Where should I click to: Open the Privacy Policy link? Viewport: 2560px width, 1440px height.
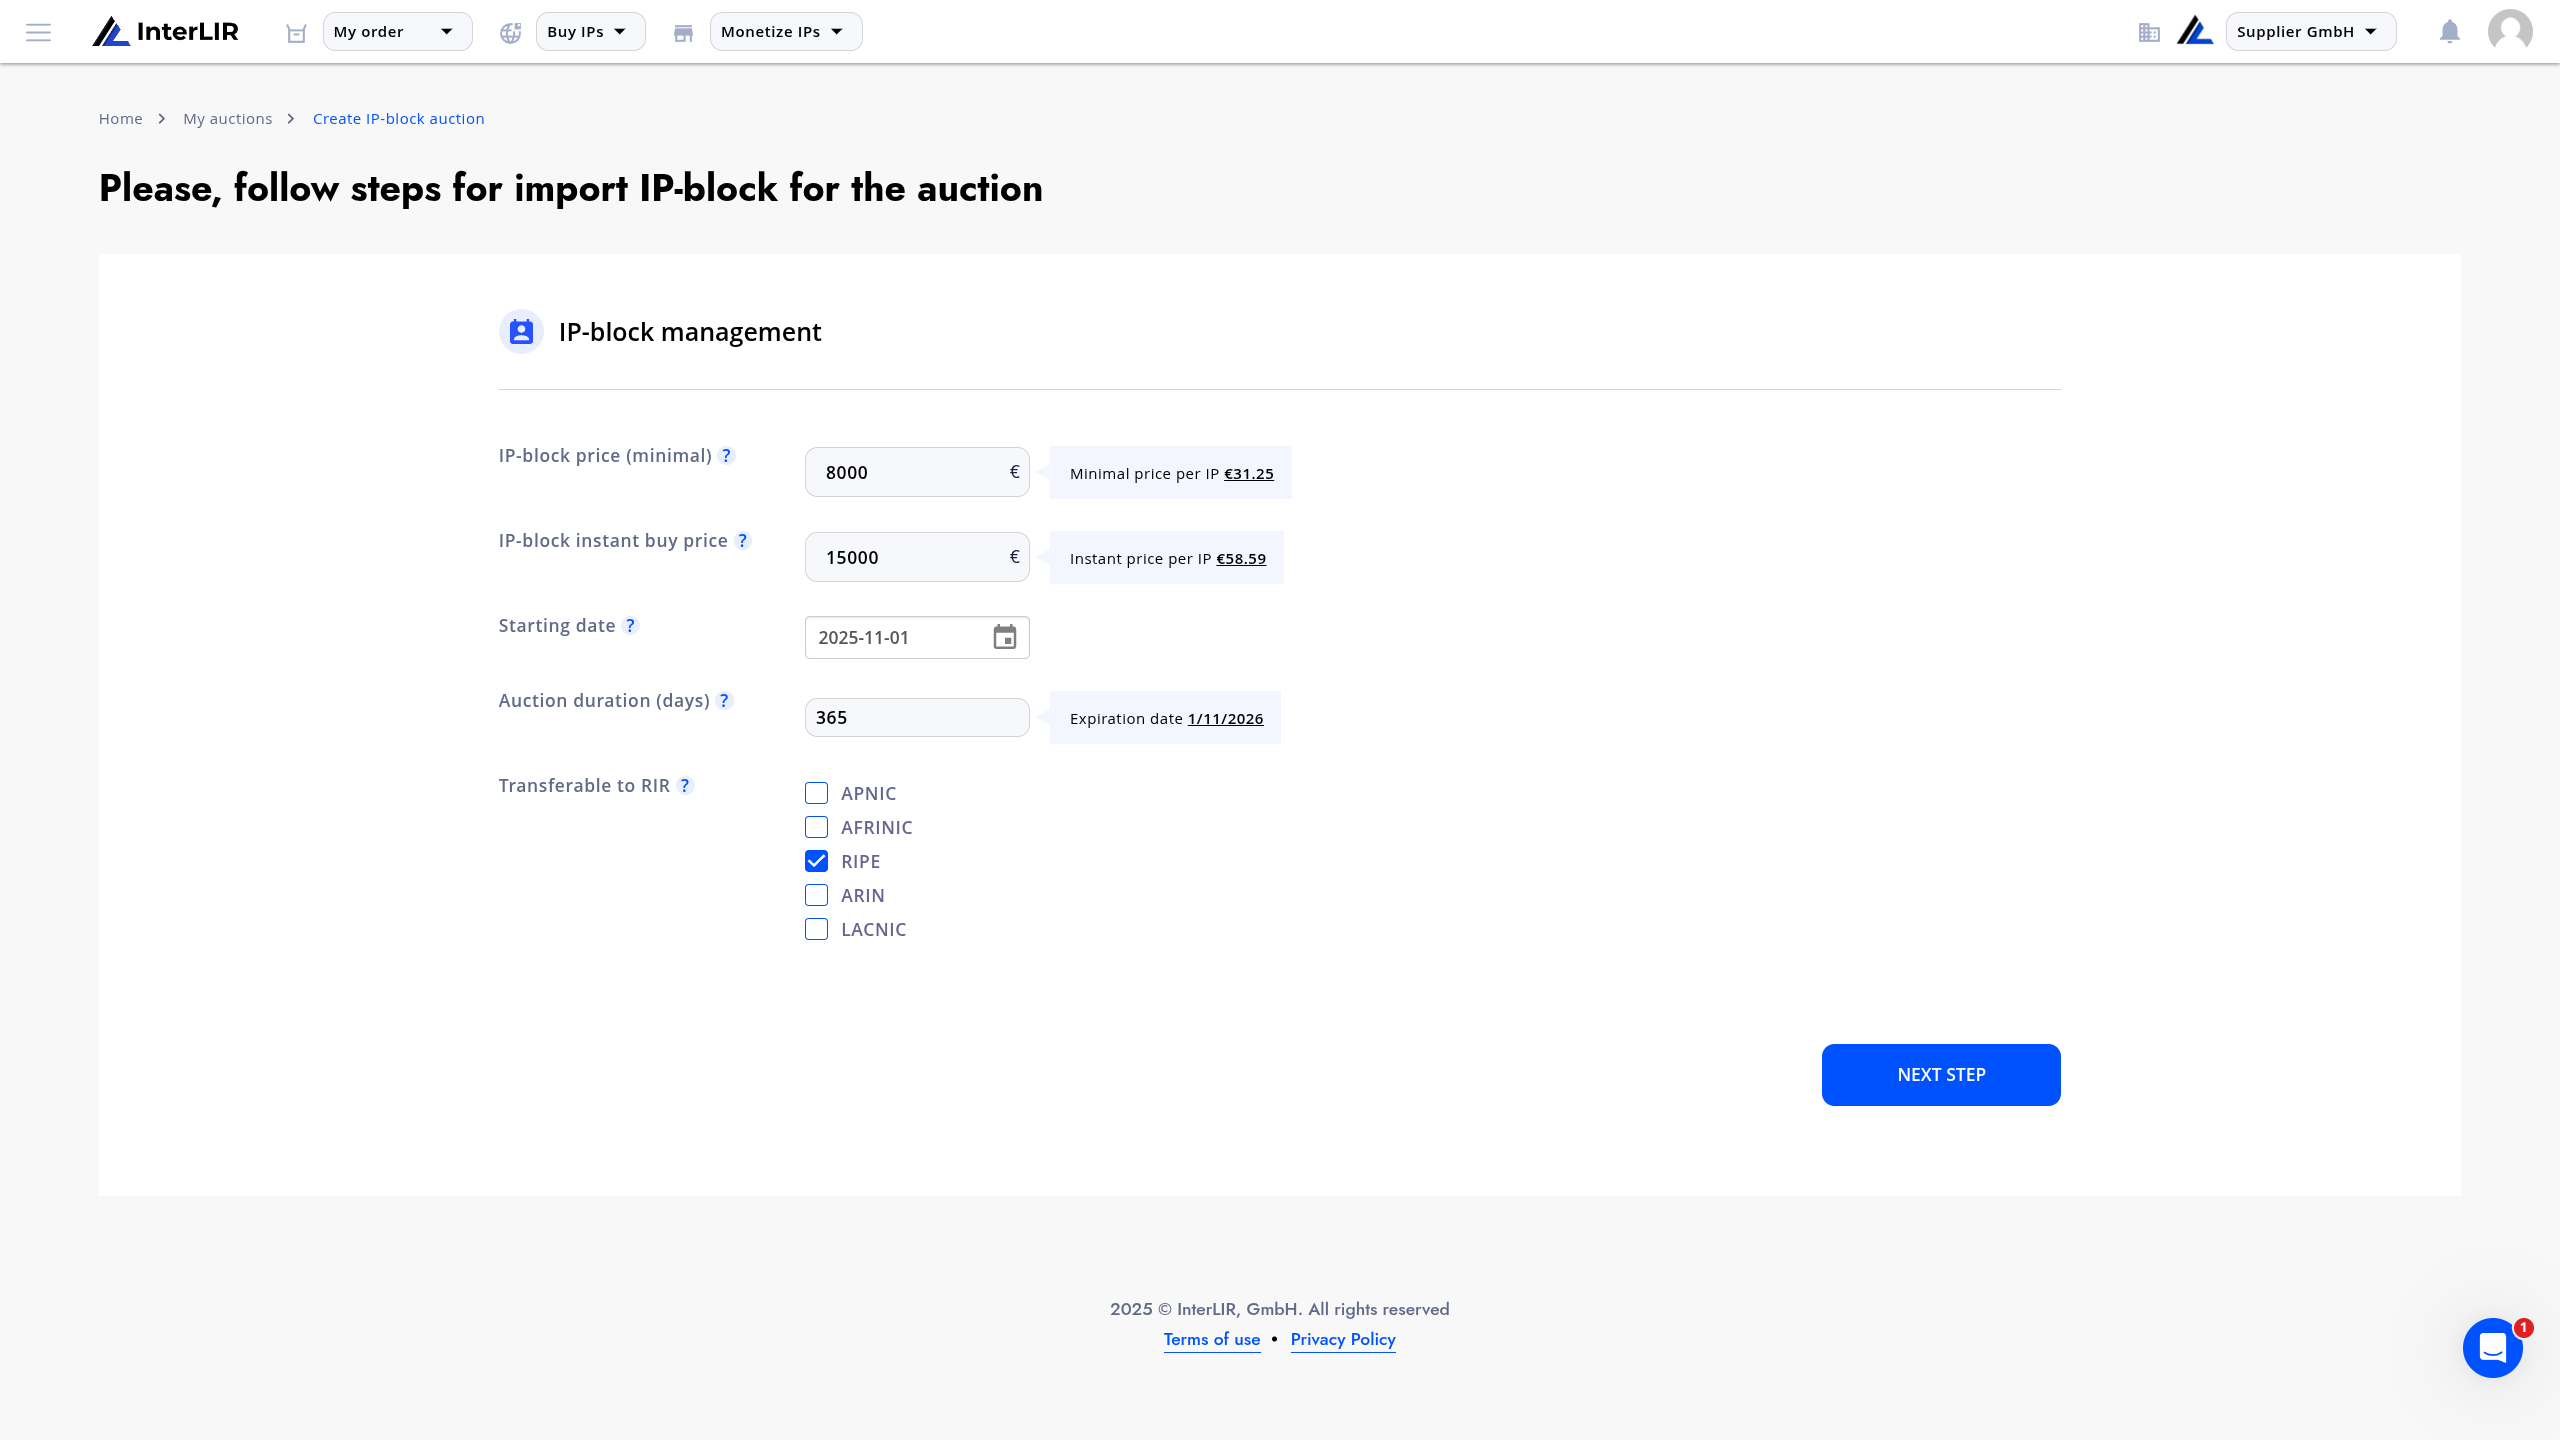pyautogui.click(x=1343, y=1339)
